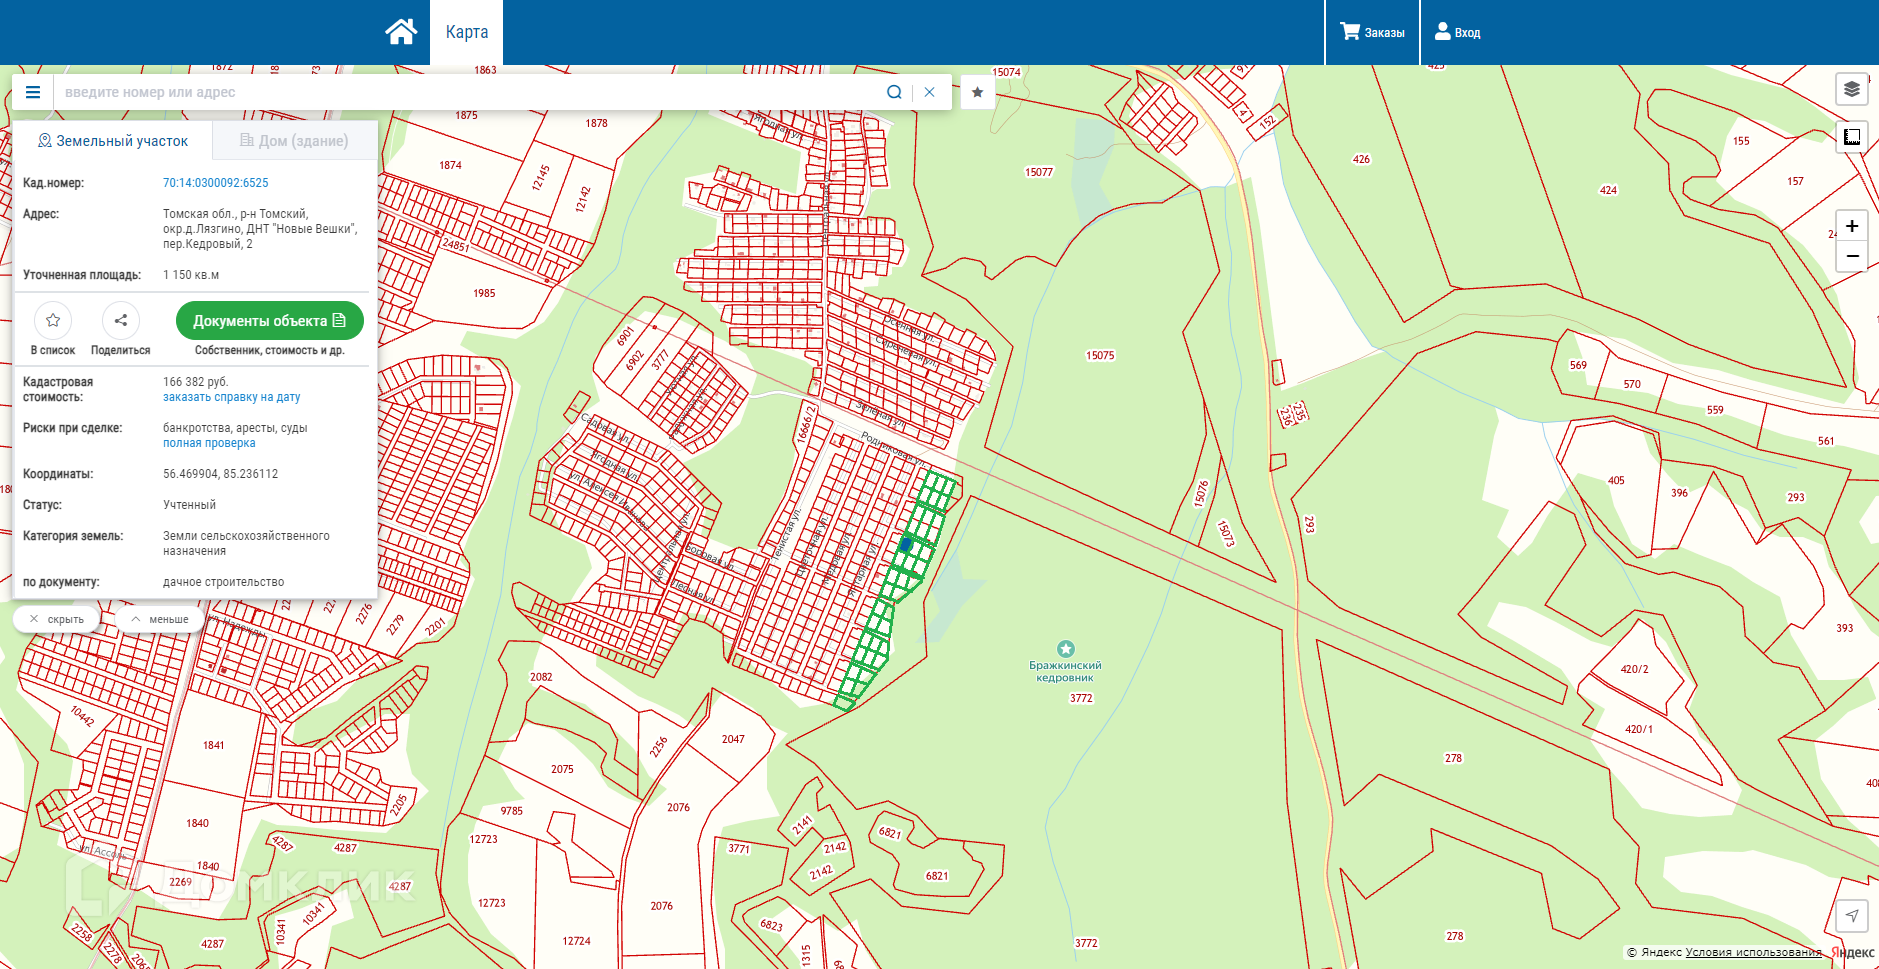This screenshot has height=969, width=1879.
Task: Hide the panel with скрыть button
Action: [x=57, y=619]
